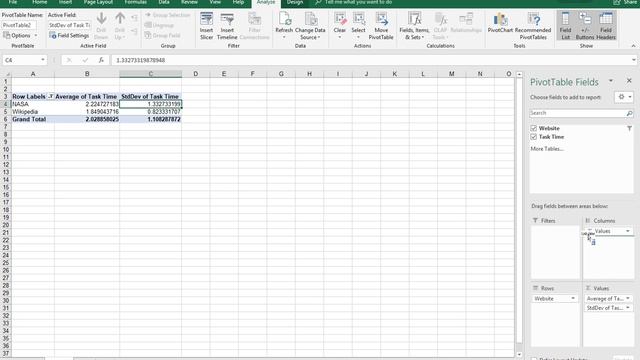Select cell A4 labeled NASA

pyautogui.click(x=33, y=104)
